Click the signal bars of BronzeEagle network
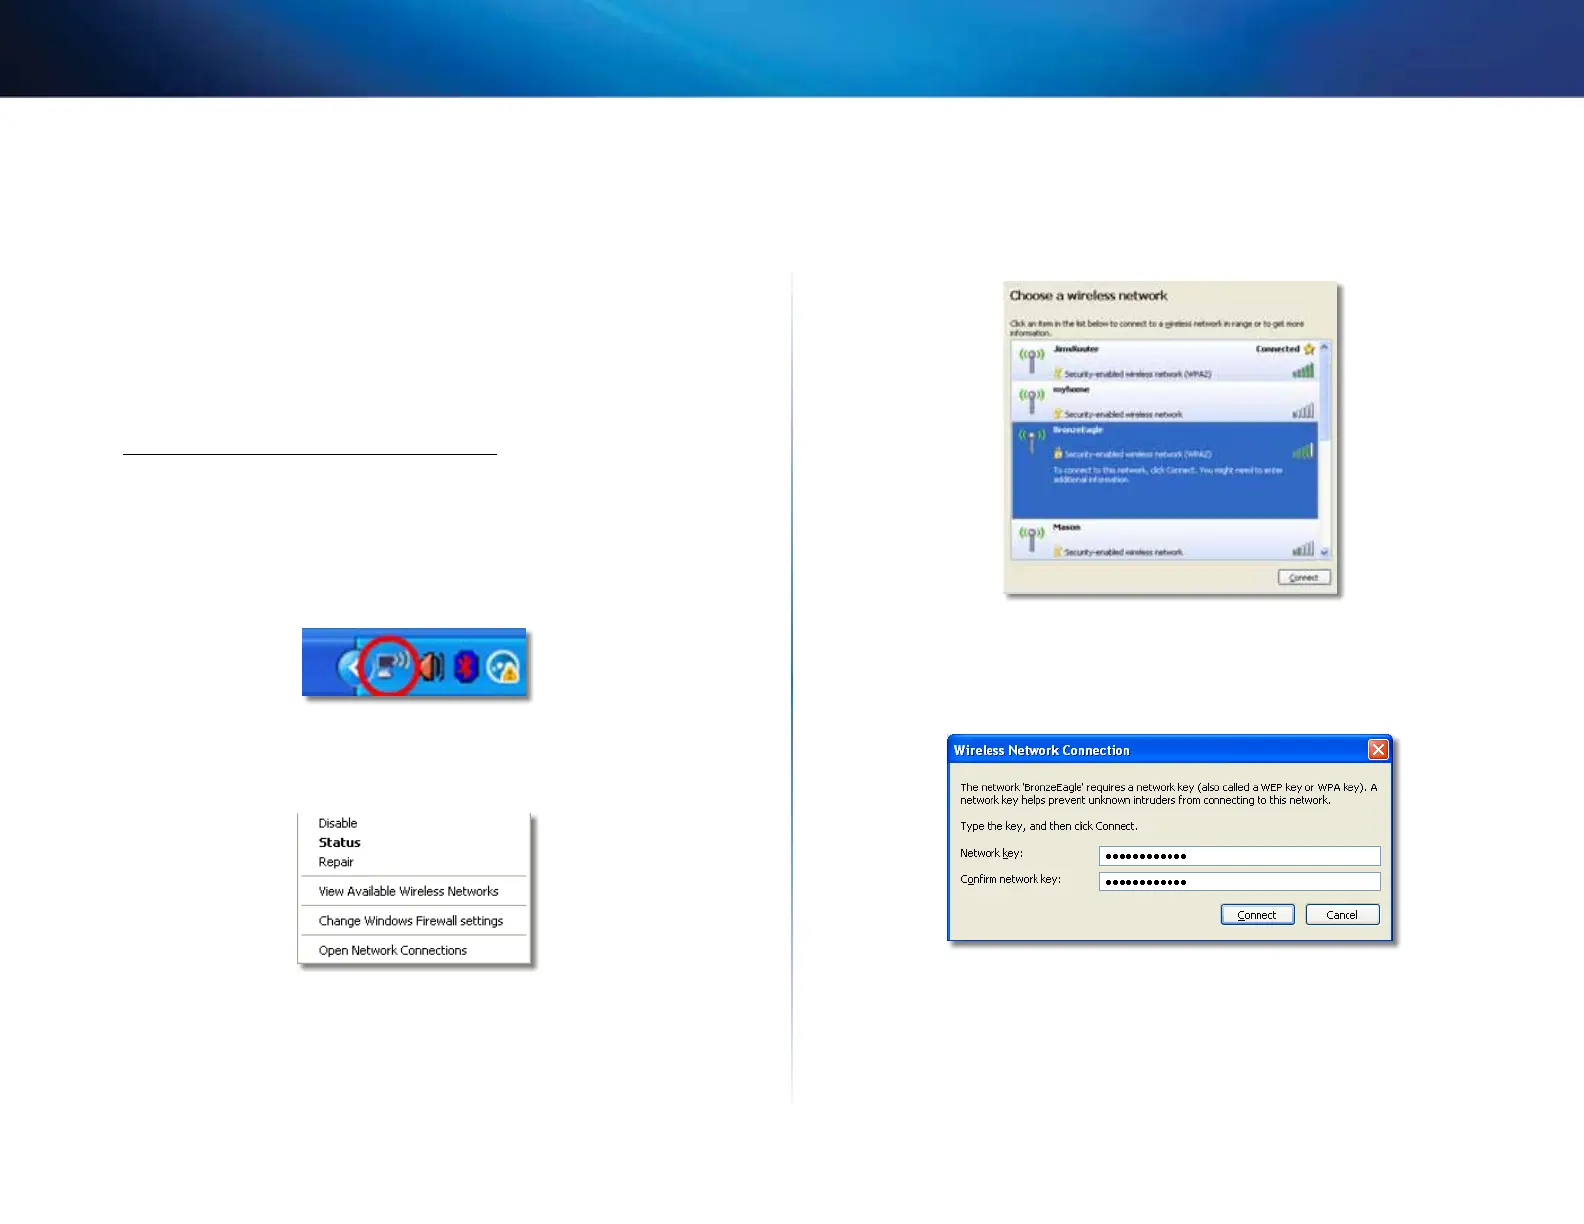 (1303, 451)
